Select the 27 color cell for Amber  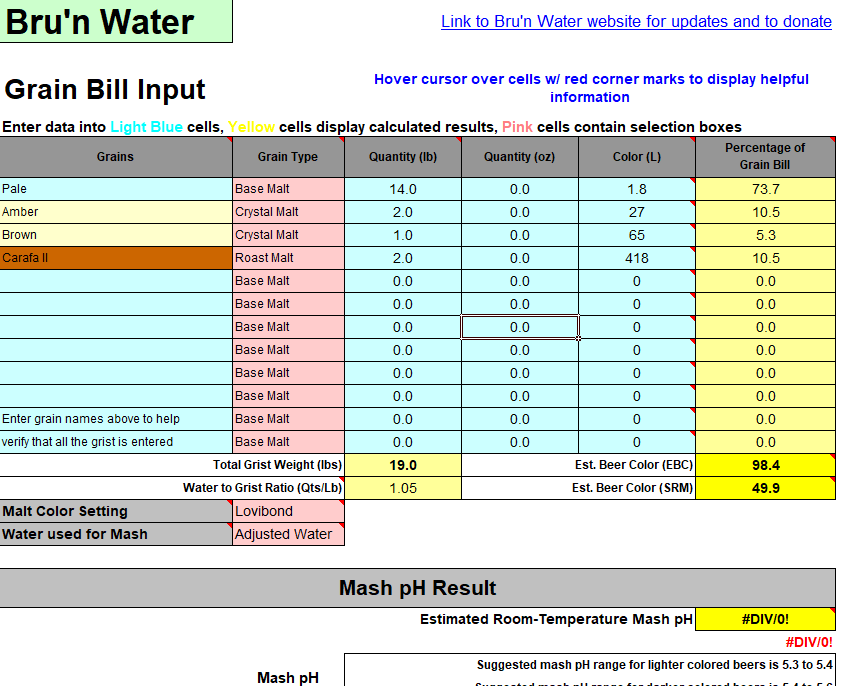tap(637, 212)
